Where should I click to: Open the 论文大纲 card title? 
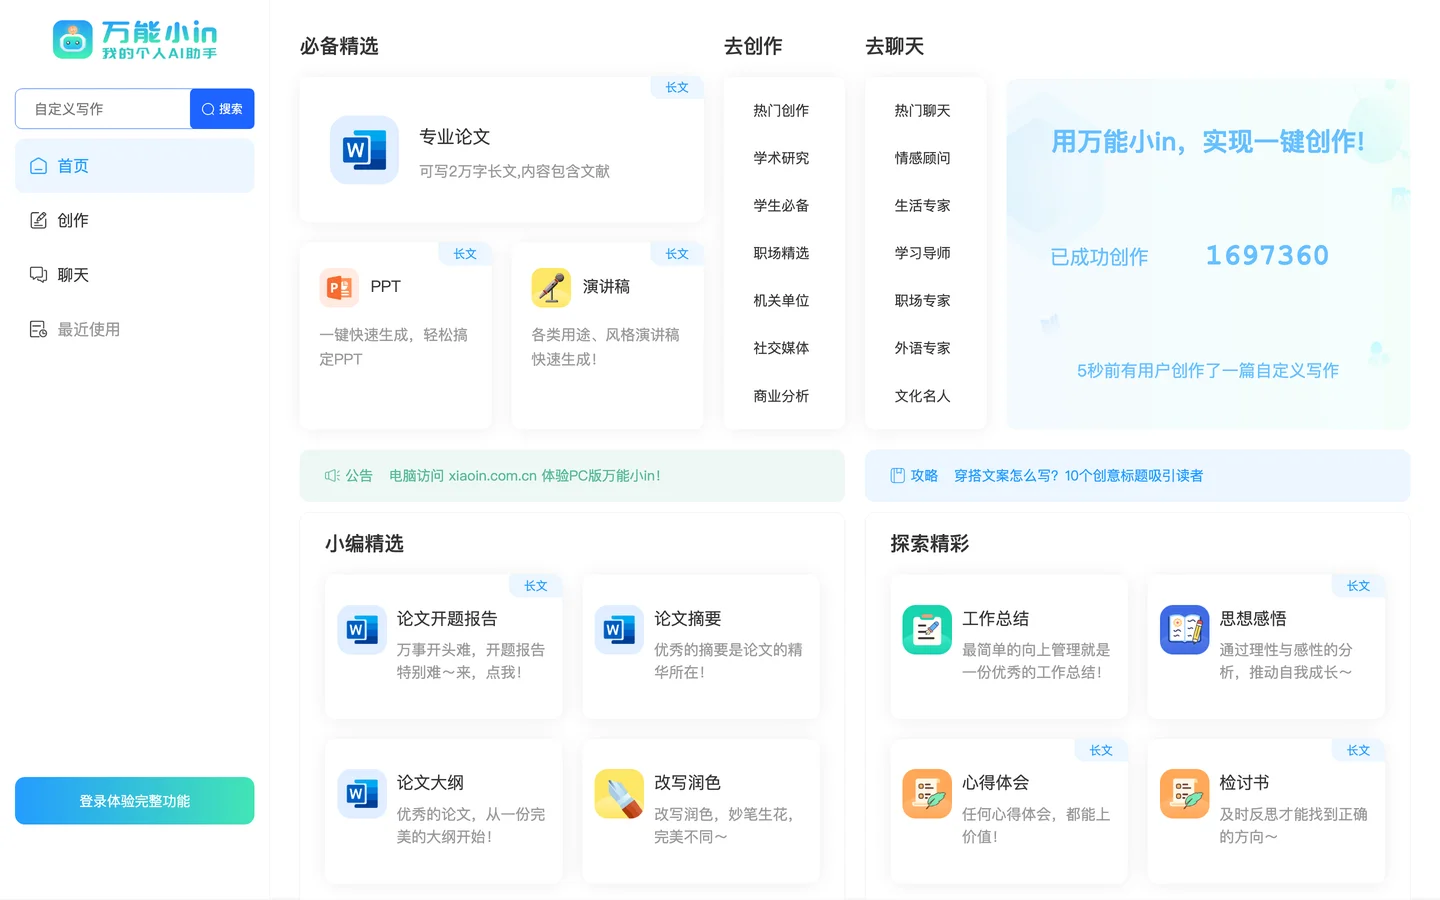430,783
